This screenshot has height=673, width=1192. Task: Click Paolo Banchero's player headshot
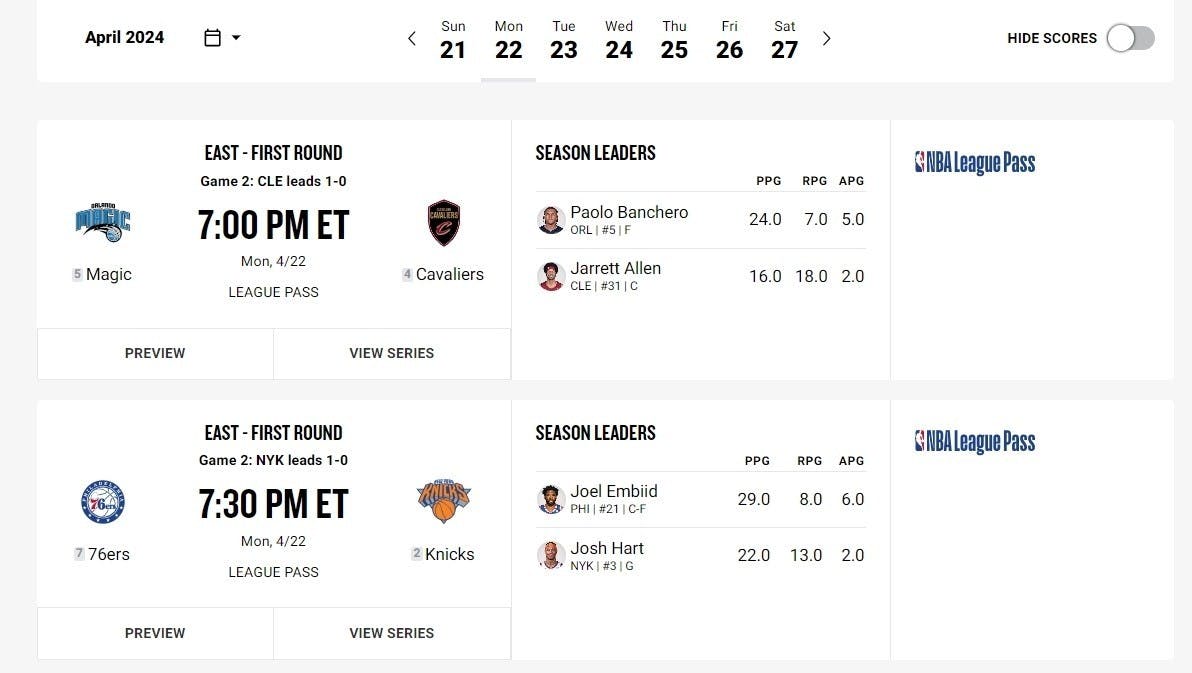click(x=551, y=220)
